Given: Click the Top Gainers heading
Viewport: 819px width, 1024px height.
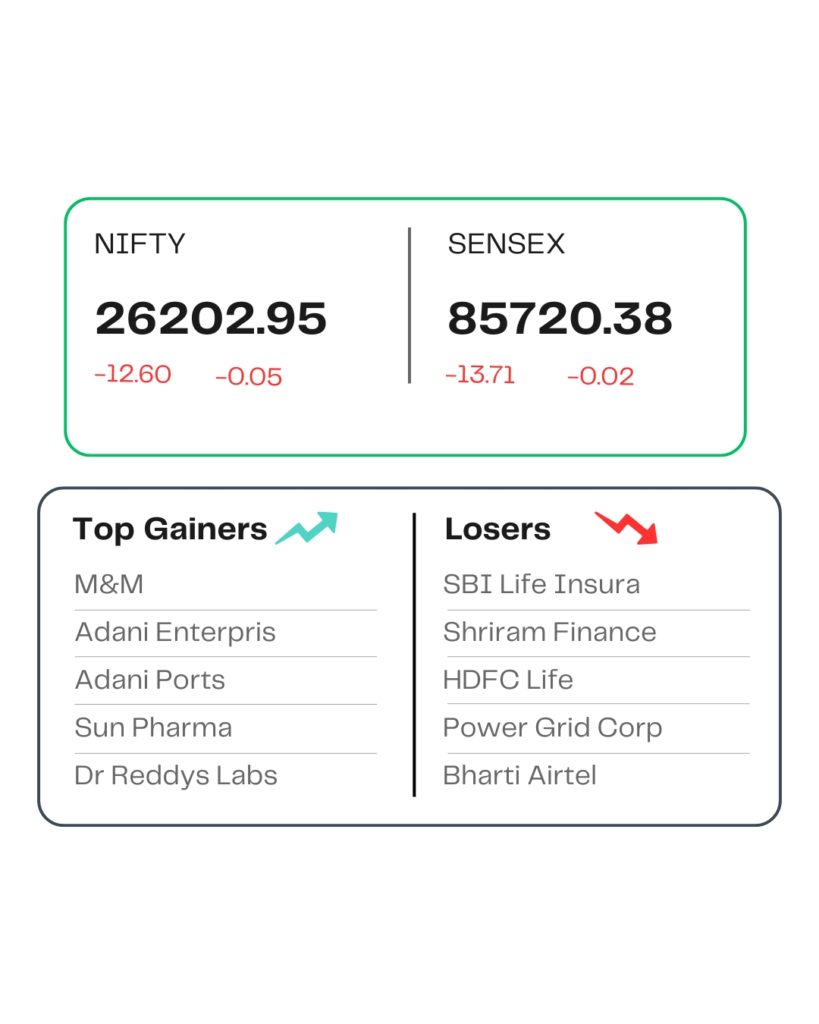Looking at the screenshot, I should 170,529.
